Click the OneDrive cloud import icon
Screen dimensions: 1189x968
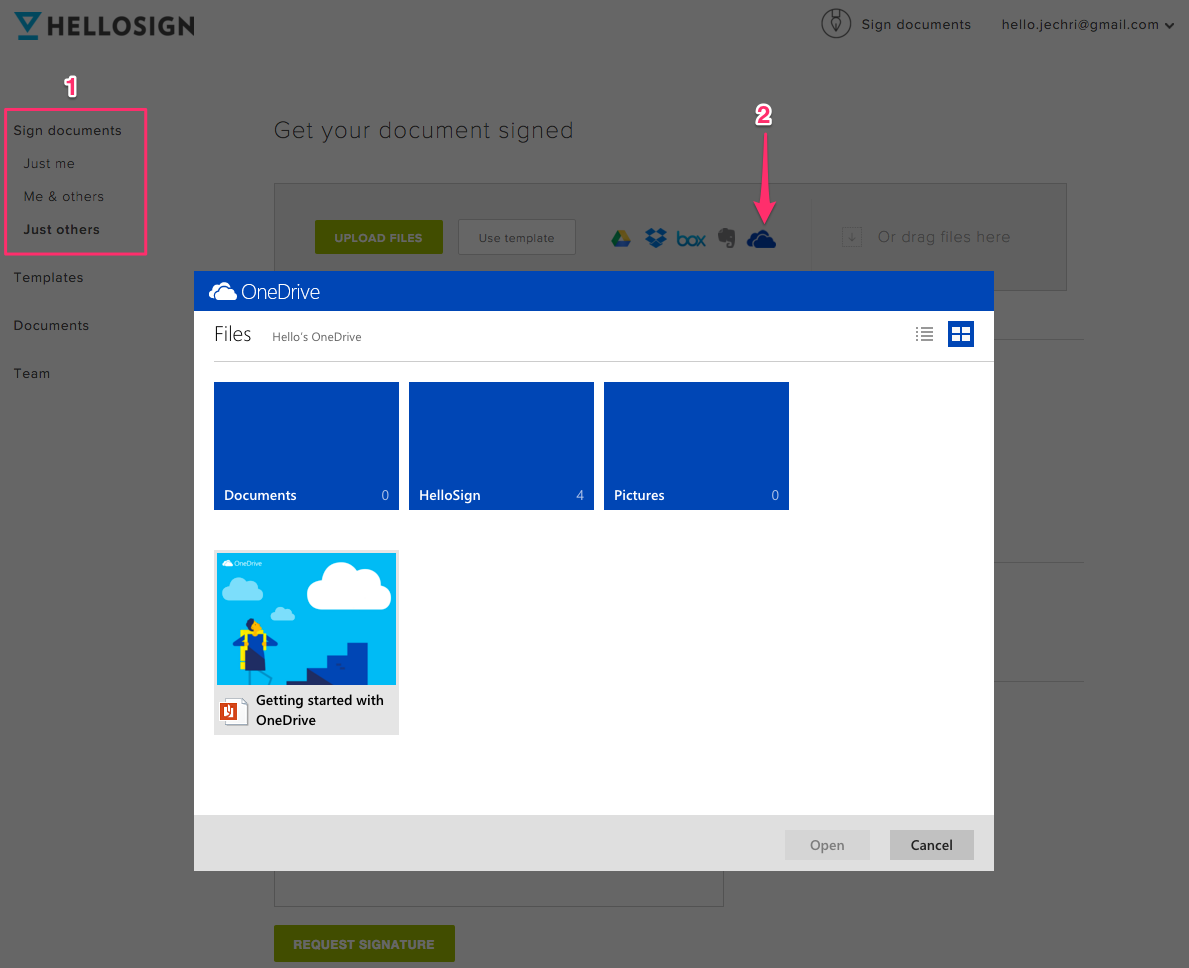pos(761,240)
